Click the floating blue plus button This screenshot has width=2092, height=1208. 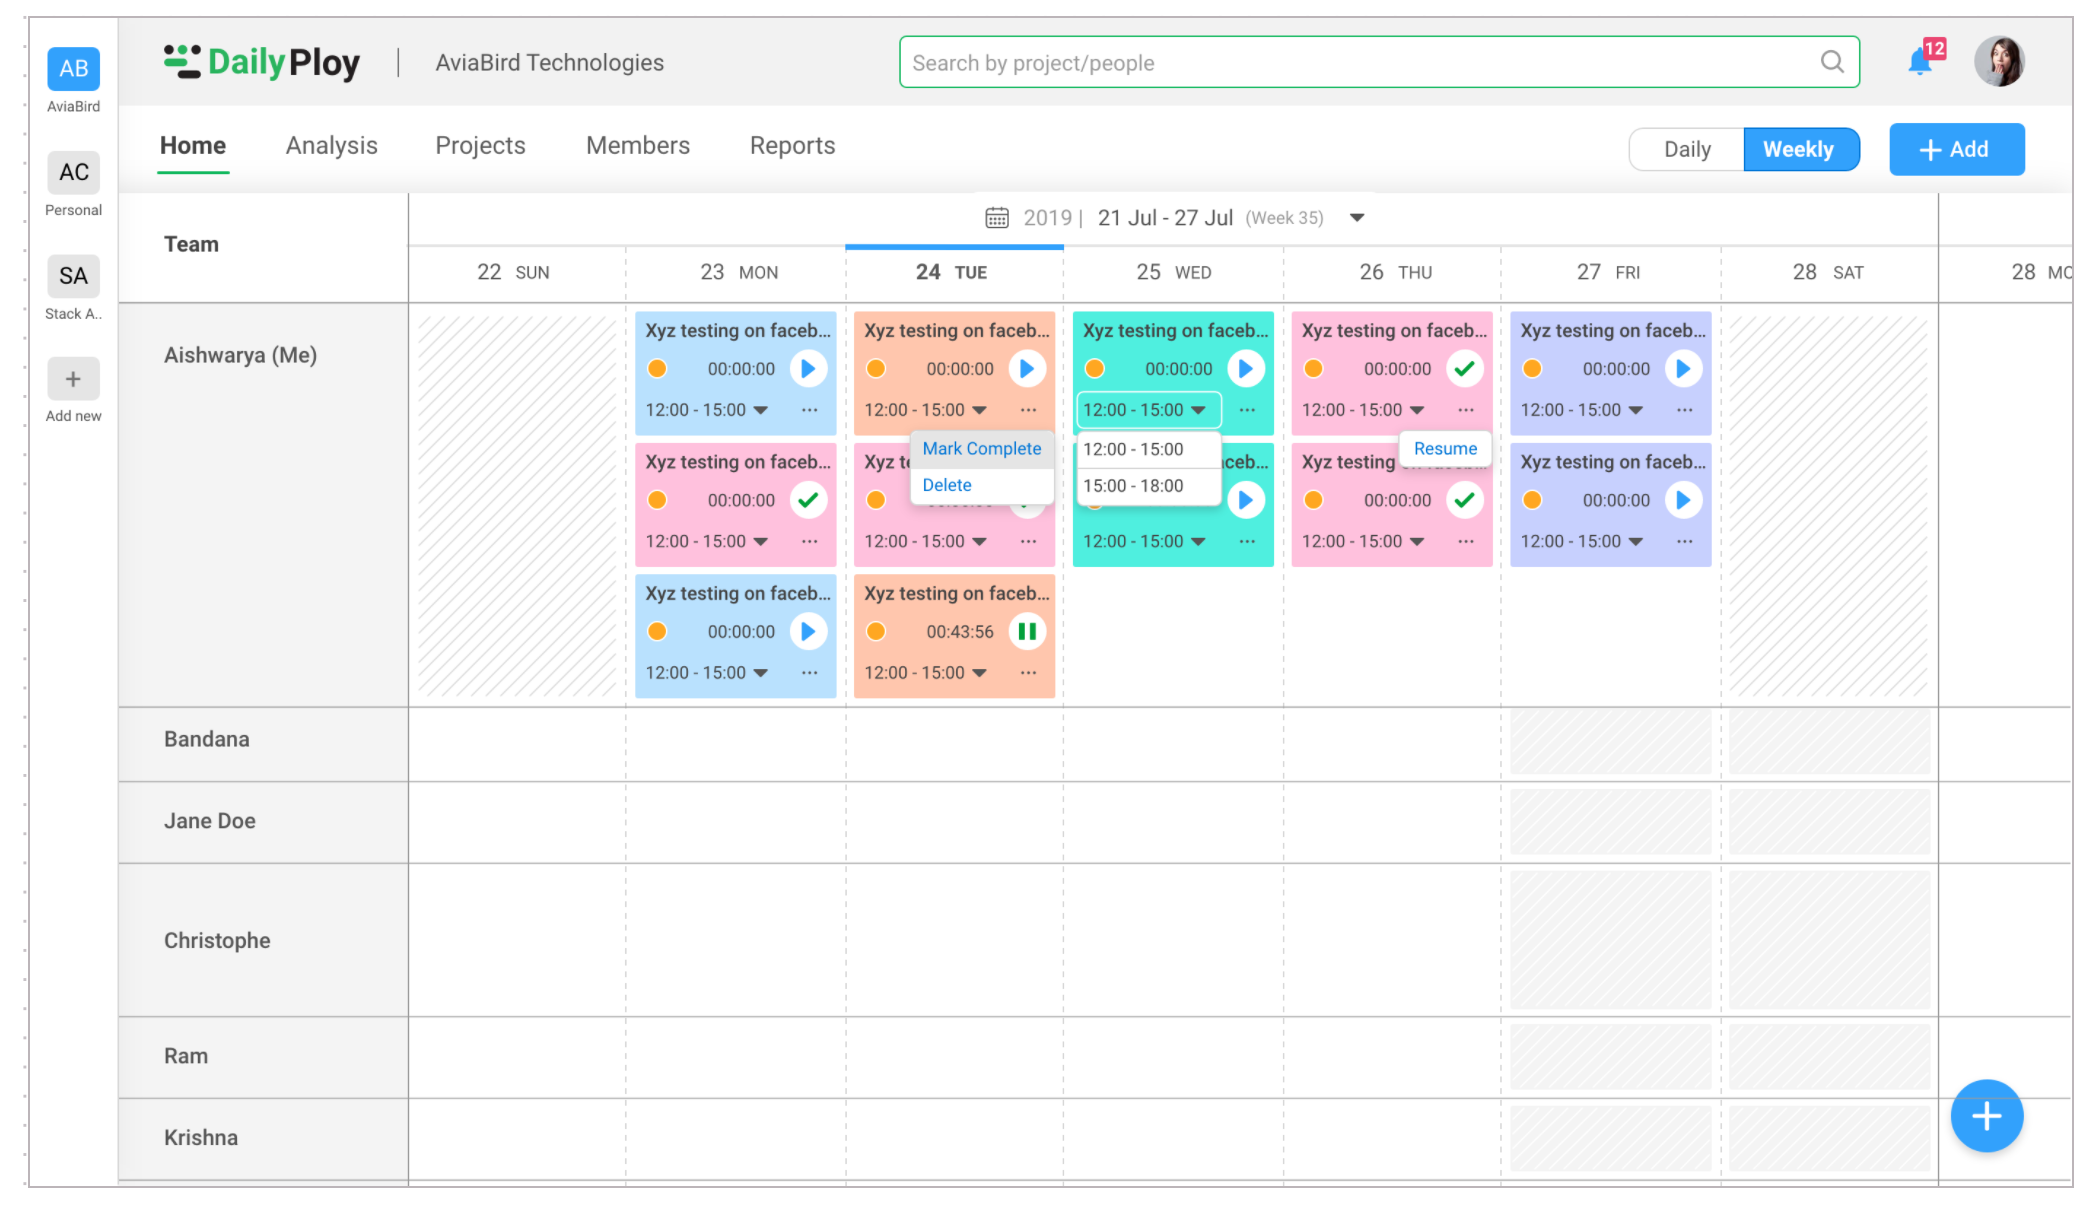1986,1116
